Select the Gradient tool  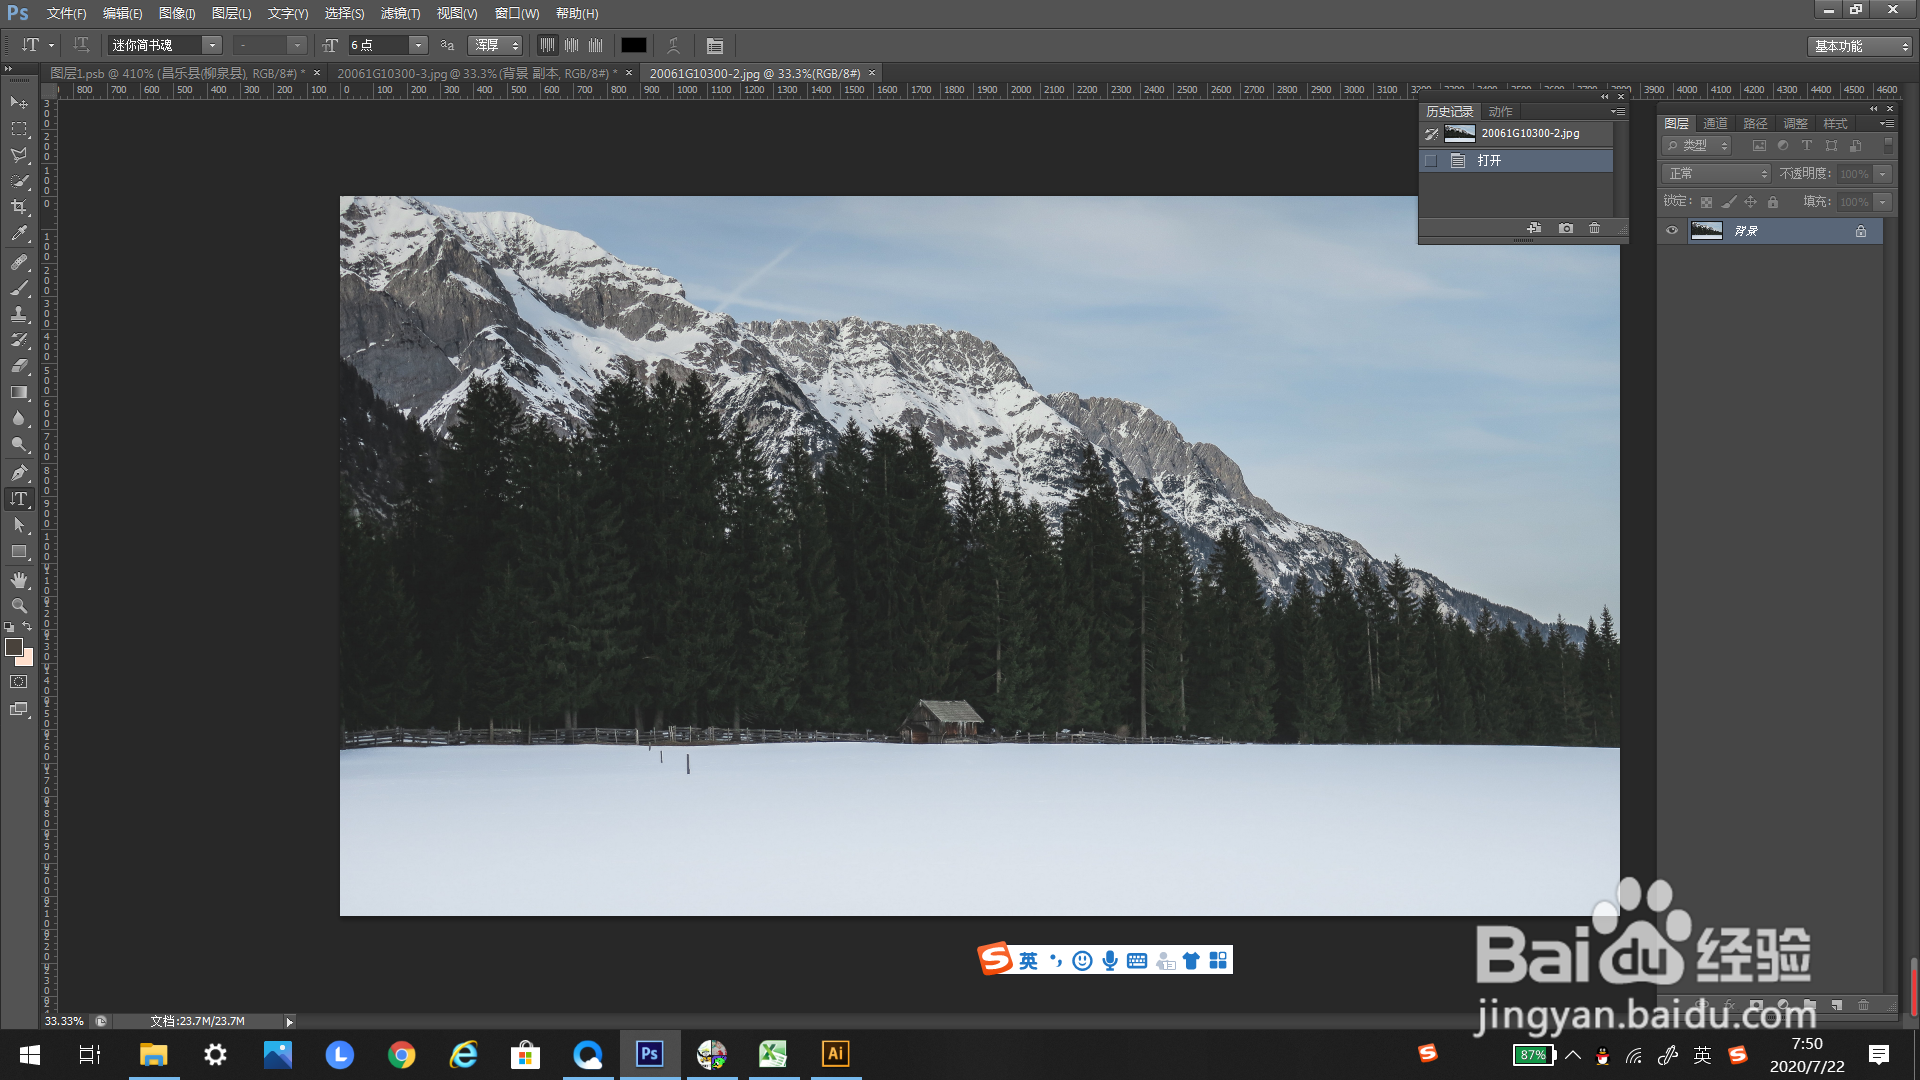(x=19, y=393)
